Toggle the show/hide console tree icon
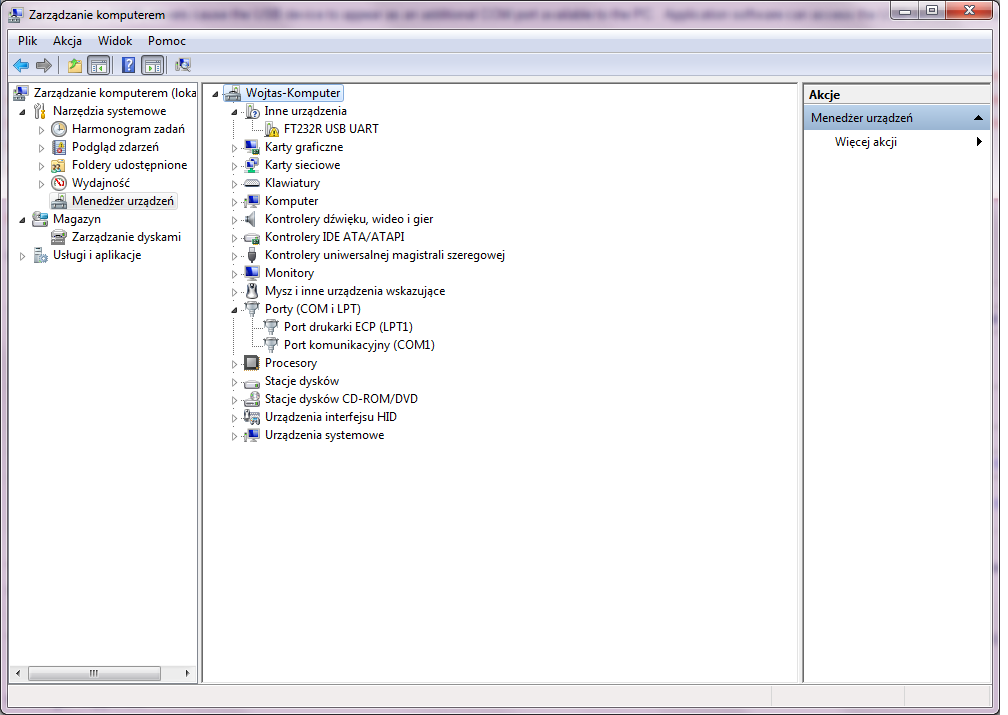1008x715 pixels. coord(98,65)
